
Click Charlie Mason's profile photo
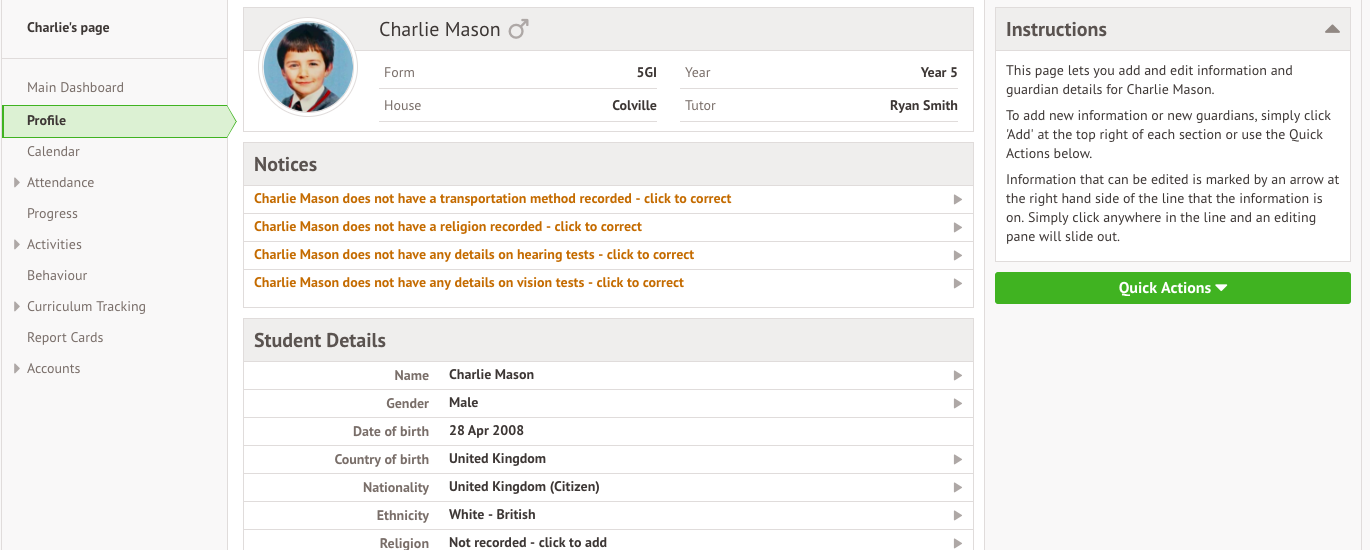(x=308, y=68)
